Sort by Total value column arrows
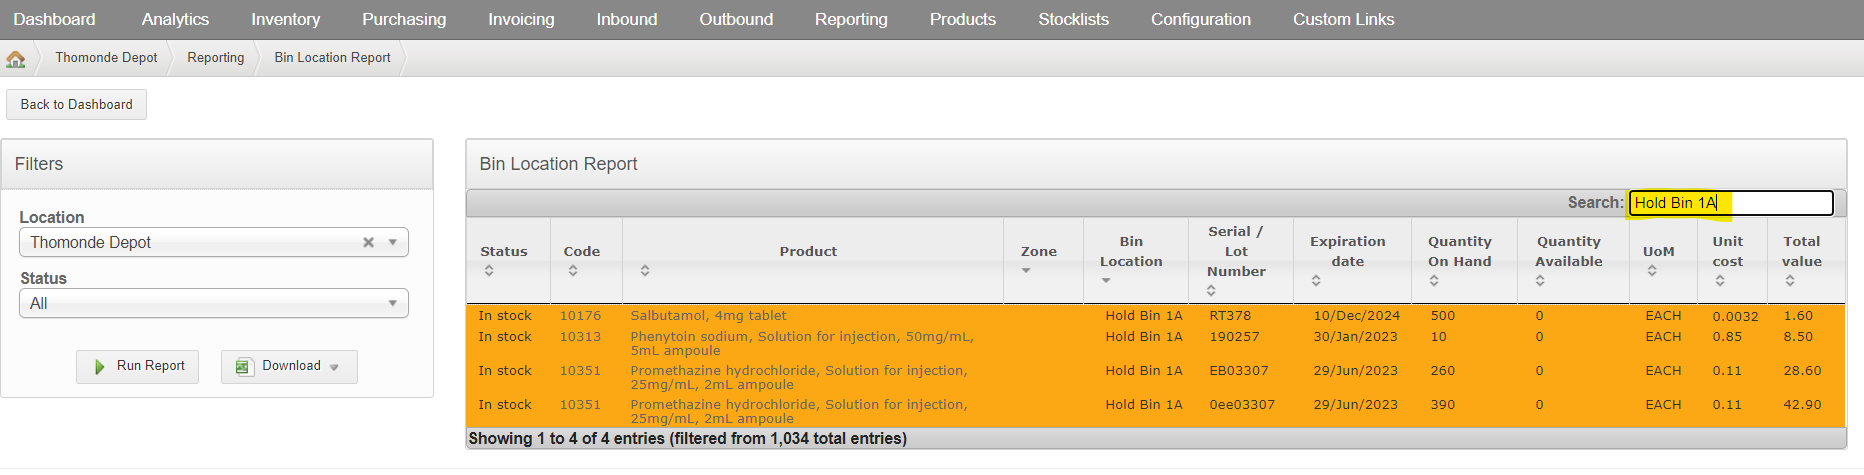 [x=1790, y=281]
